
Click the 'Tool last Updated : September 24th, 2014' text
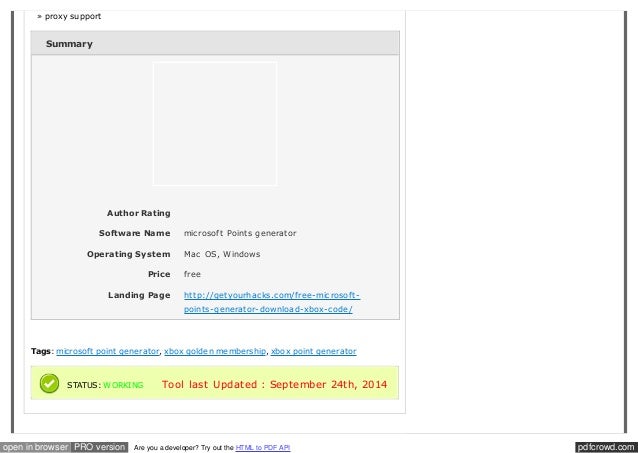click(x=274, y=384)
